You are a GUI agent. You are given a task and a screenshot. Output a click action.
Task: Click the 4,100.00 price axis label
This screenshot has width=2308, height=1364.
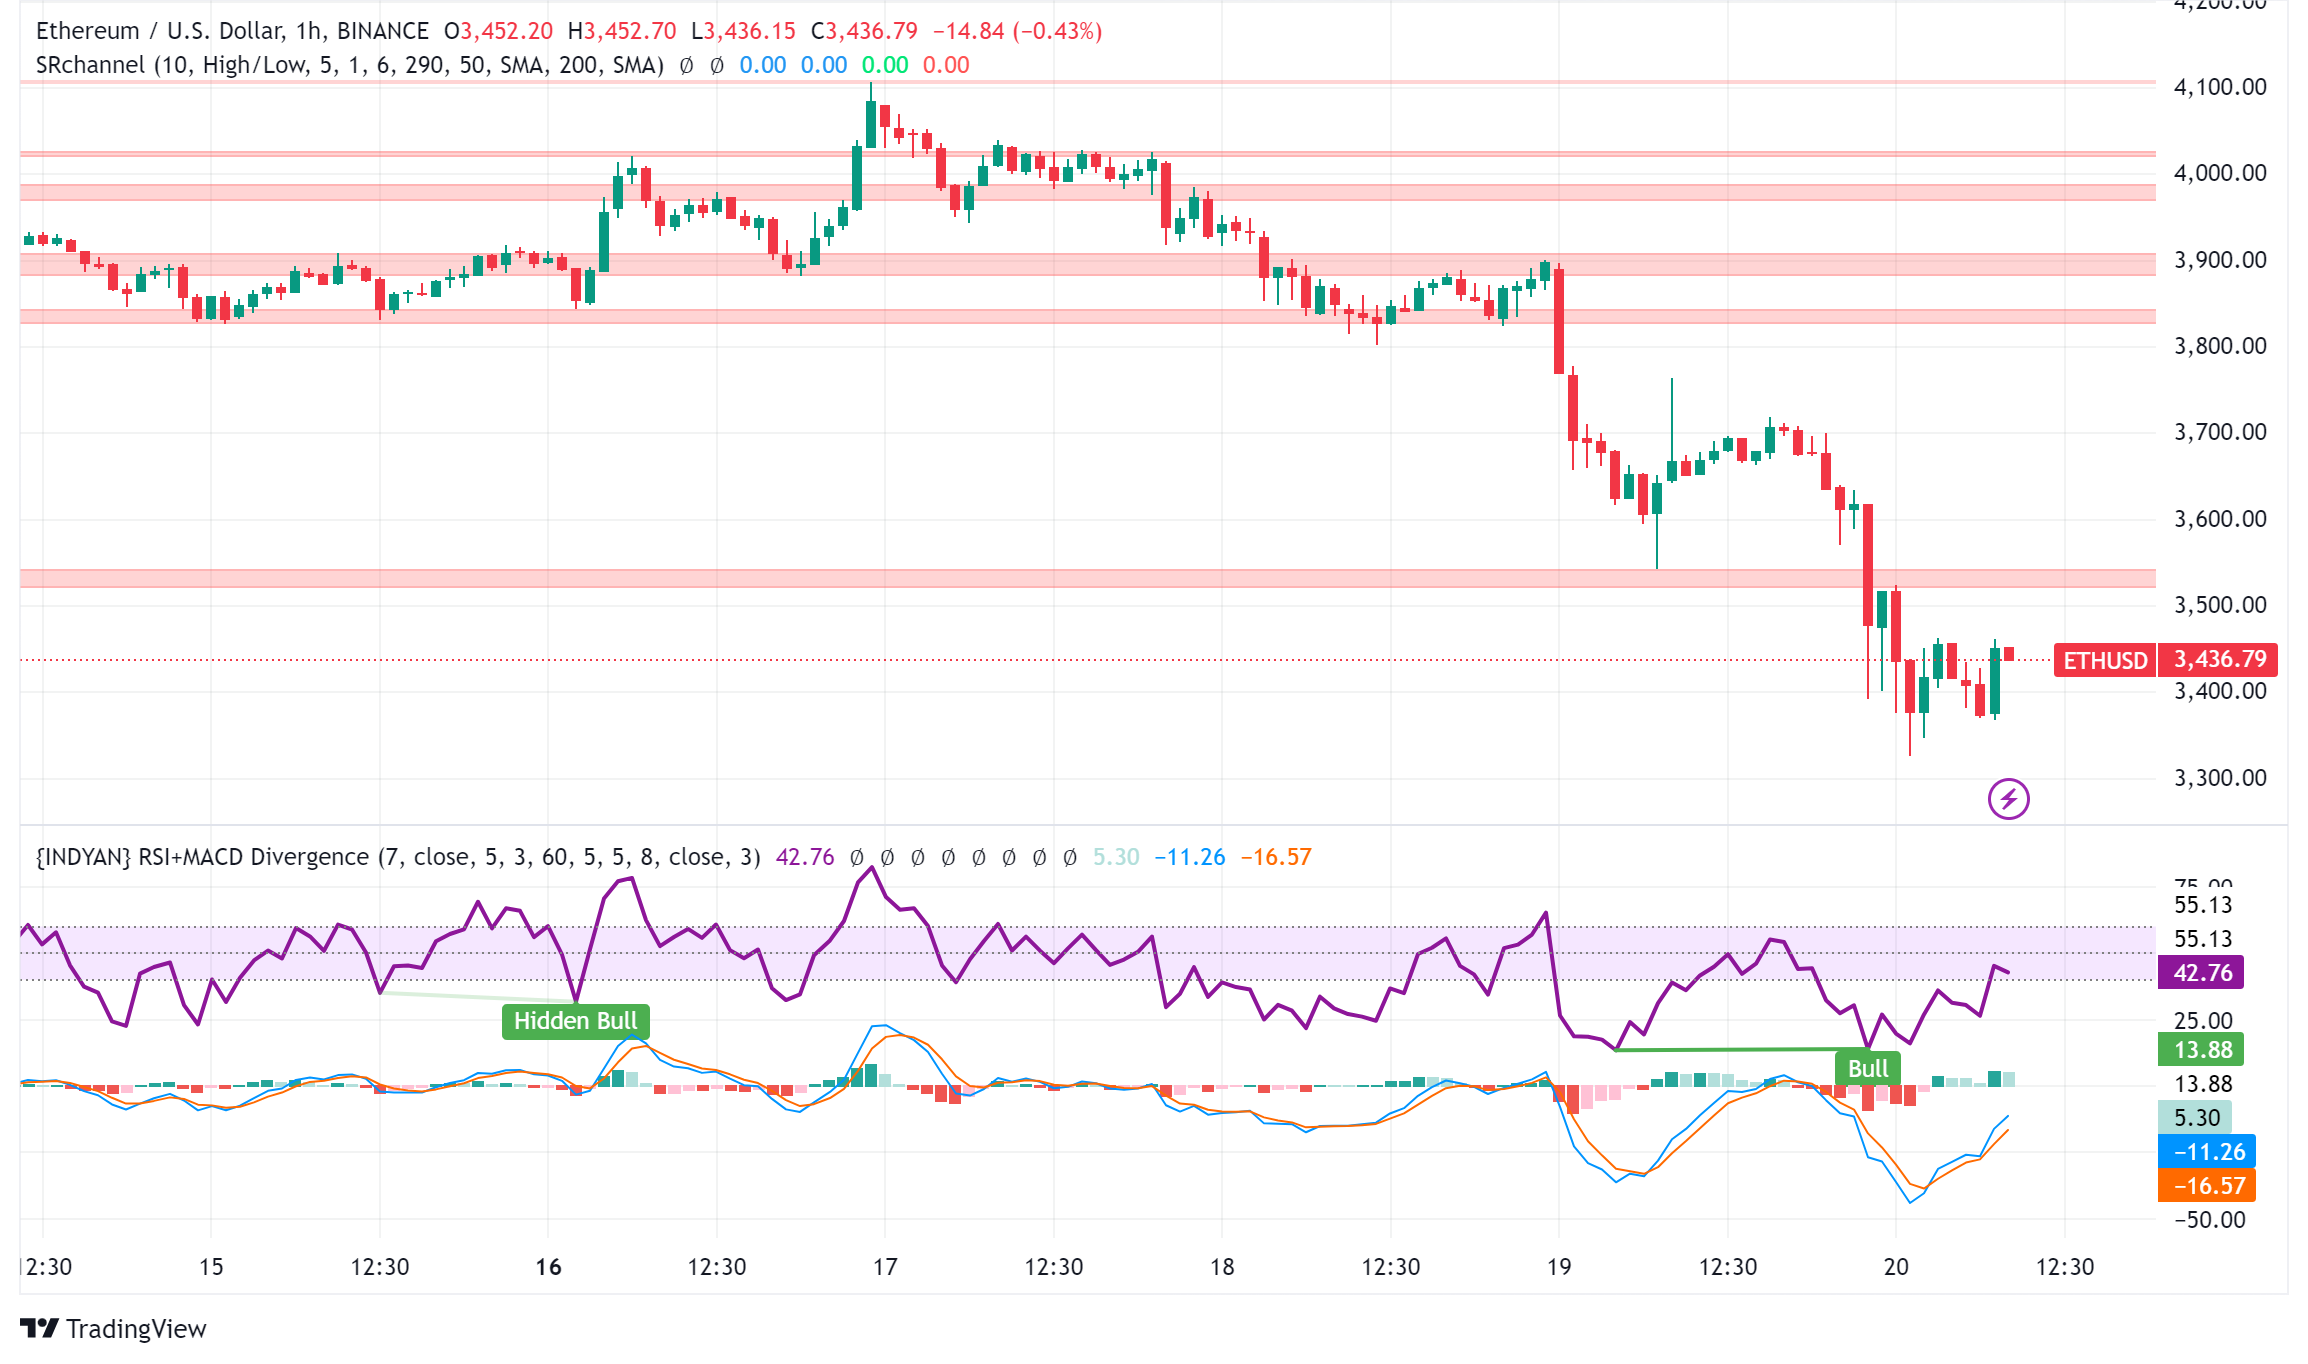point(2219,87)
